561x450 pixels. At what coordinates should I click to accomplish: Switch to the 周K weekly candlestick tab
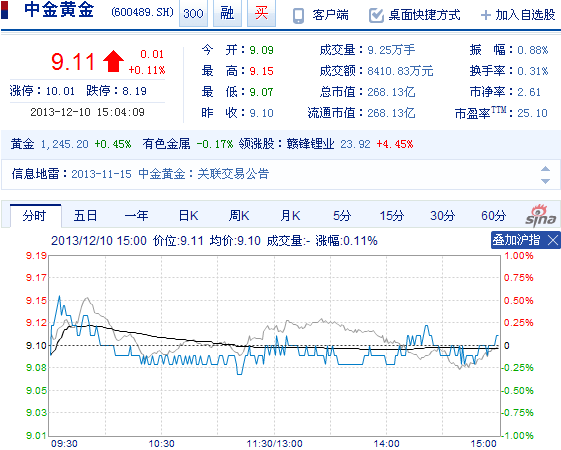pyautogui.click(x=239, y=216)
